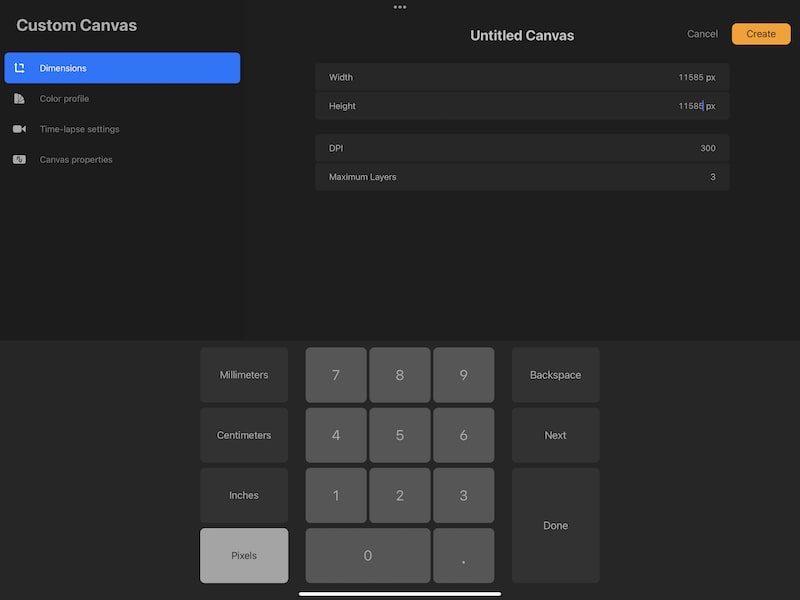Open the Time-lapse settings camera icon
Viewport: 800px width, 600px height.
click(19, 128)
